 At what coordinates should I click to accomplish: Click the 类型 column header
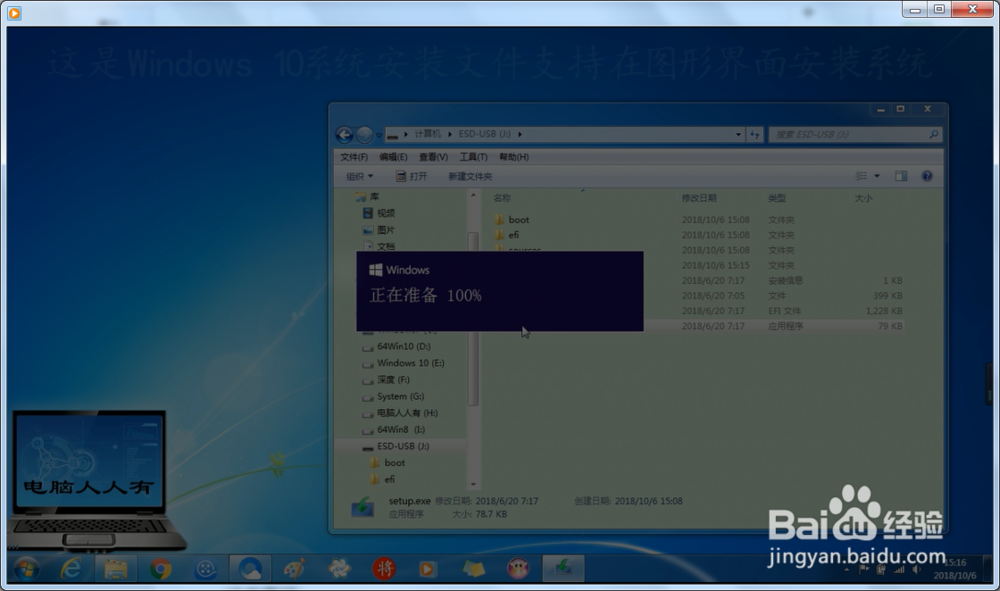pyautogui.click(x=777, y=198)
